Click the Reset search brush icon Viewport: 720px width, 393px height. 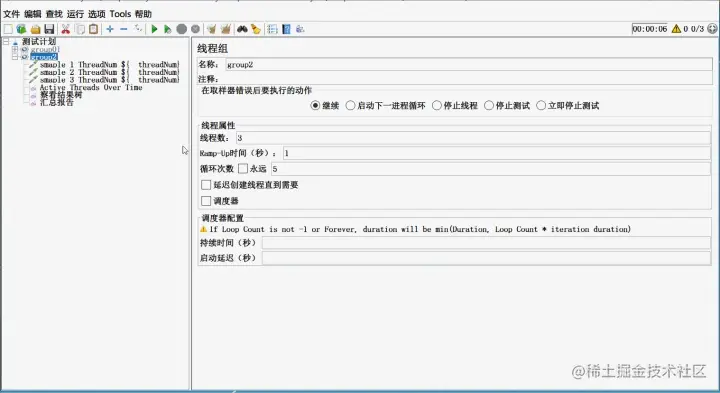[256, 29]
